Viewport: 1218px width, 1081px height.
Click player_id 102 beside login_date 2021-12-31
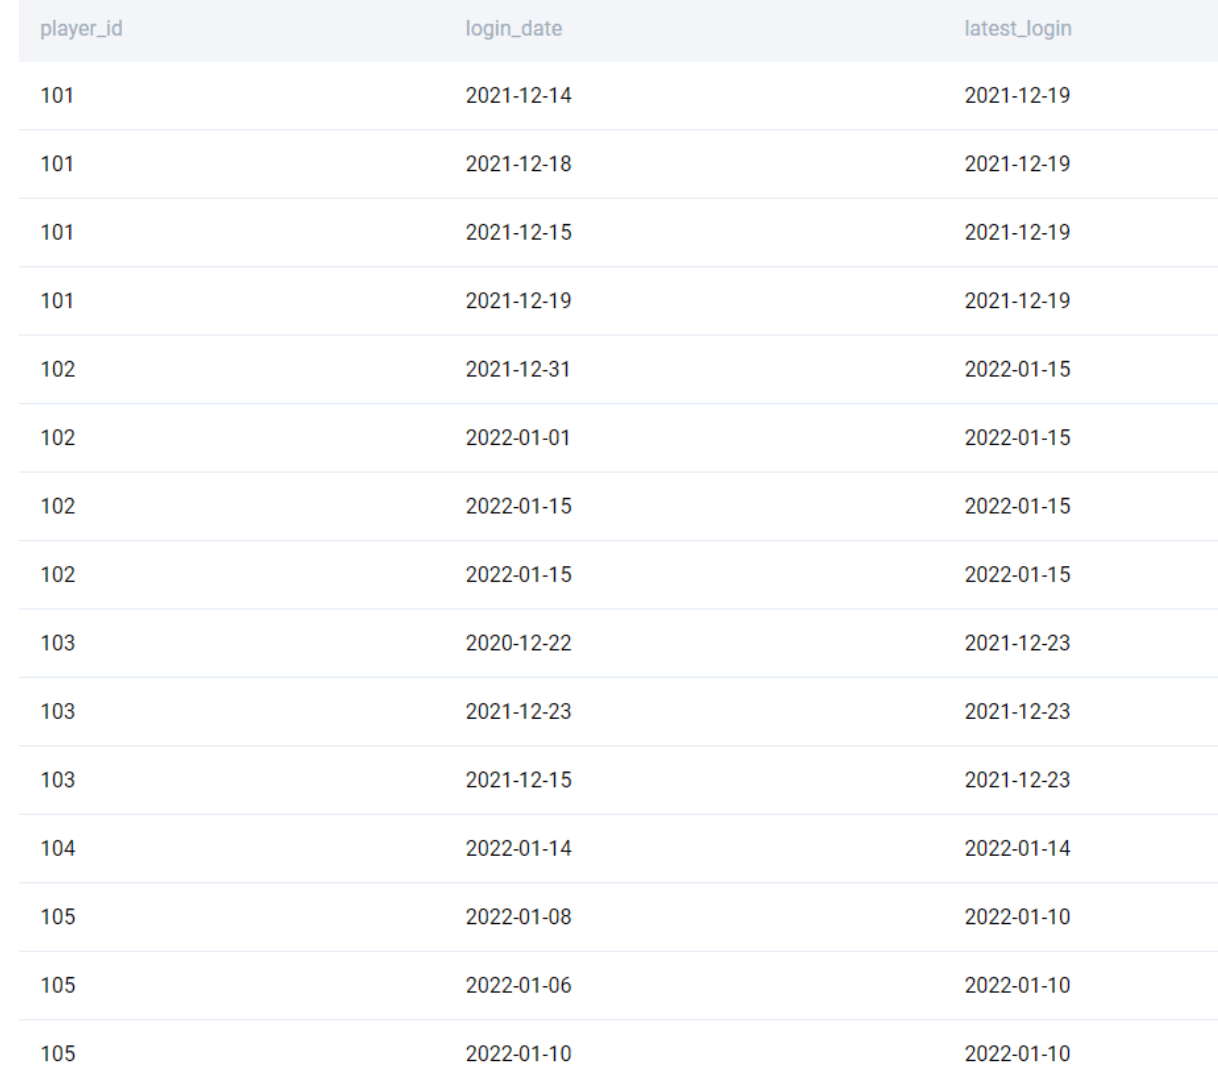pos(57,369)
